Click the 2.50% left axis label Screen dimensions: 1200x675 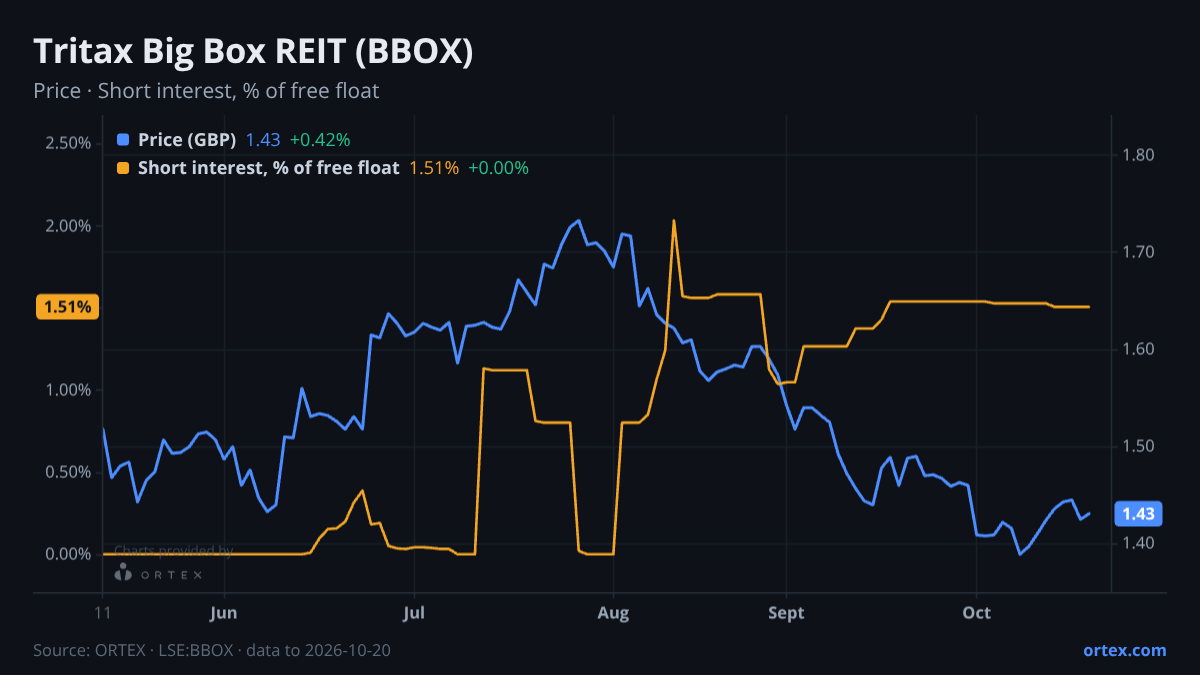[69, 143]
